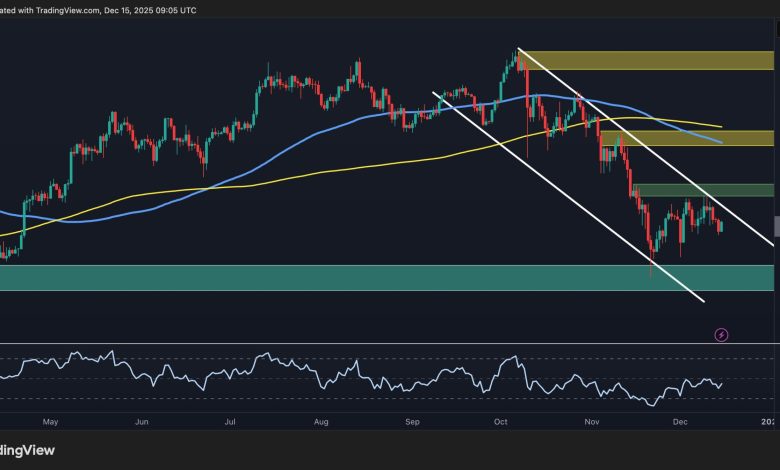This screenshot has height=470, width=780.
Task: Click the Dec label on time axis
Action: 679,422
